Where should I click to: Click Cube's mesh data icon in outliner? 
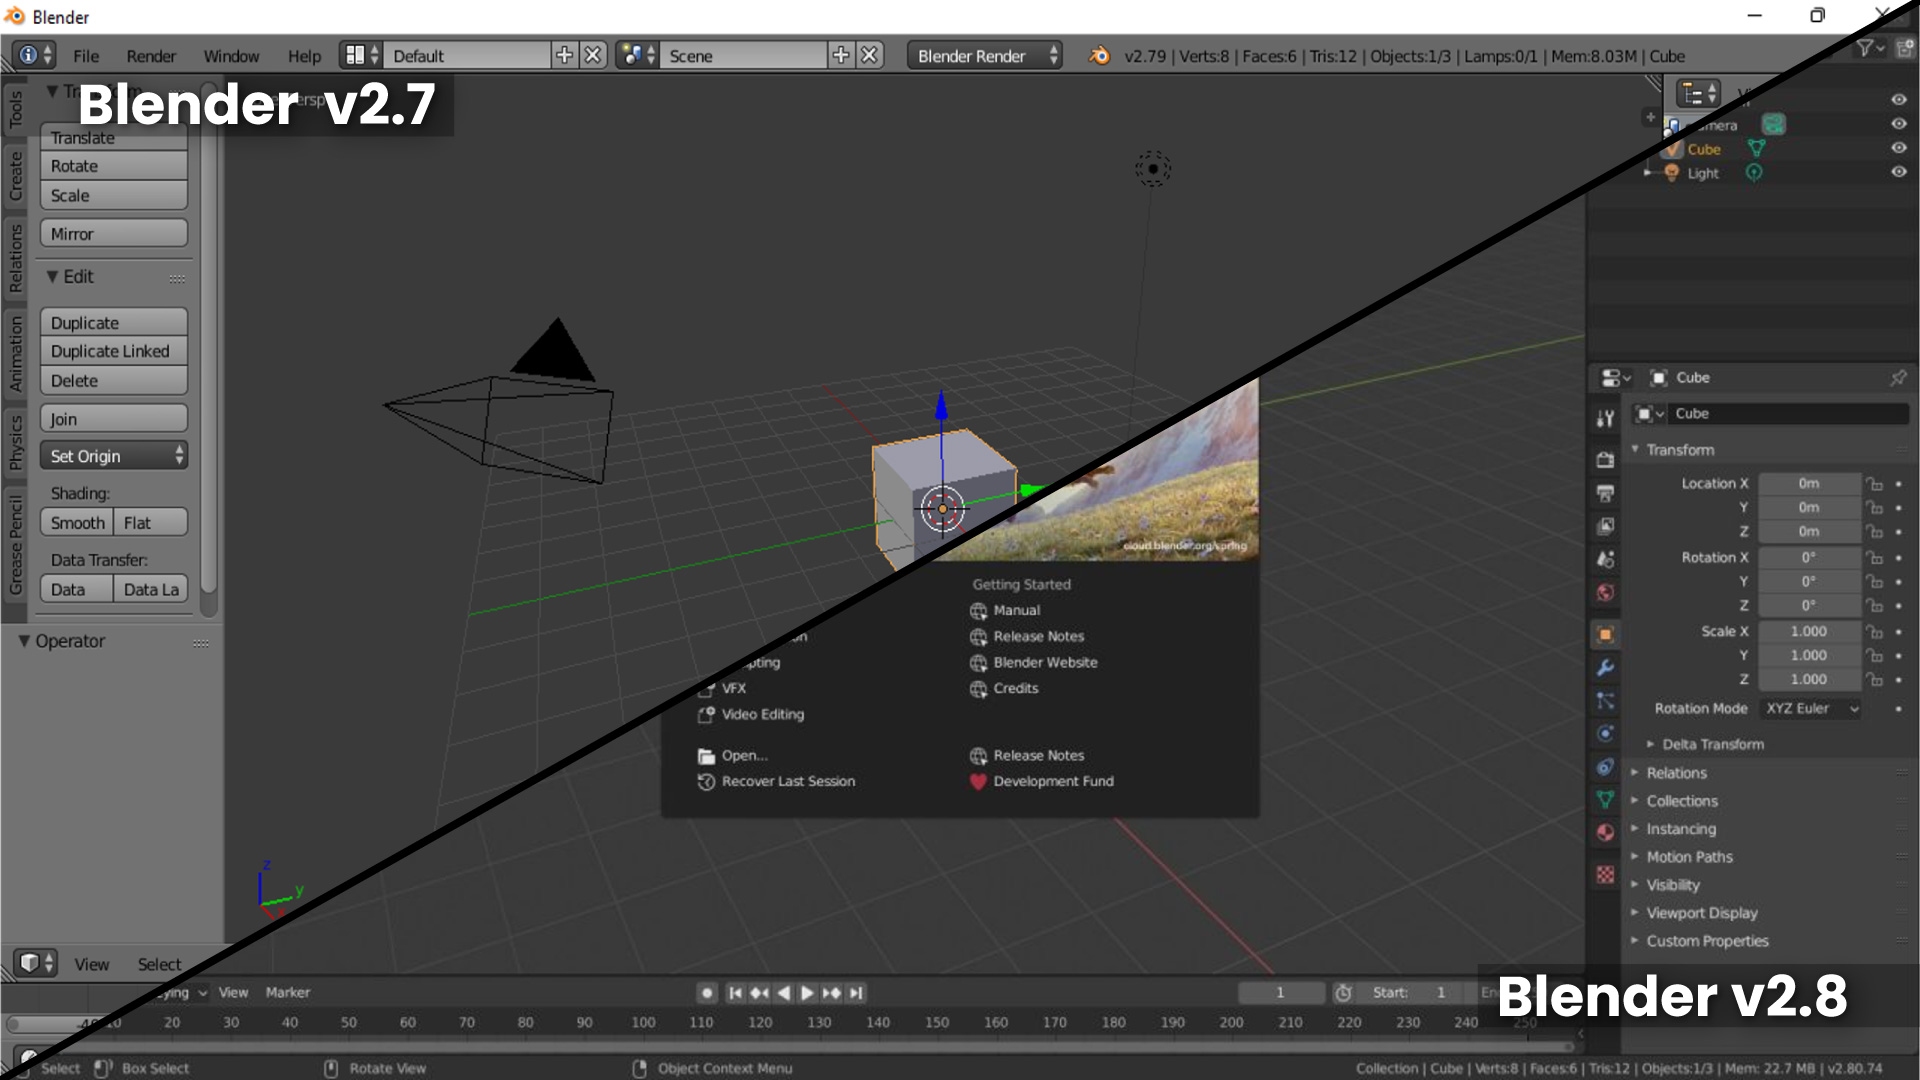click(x=1756, y=148)
